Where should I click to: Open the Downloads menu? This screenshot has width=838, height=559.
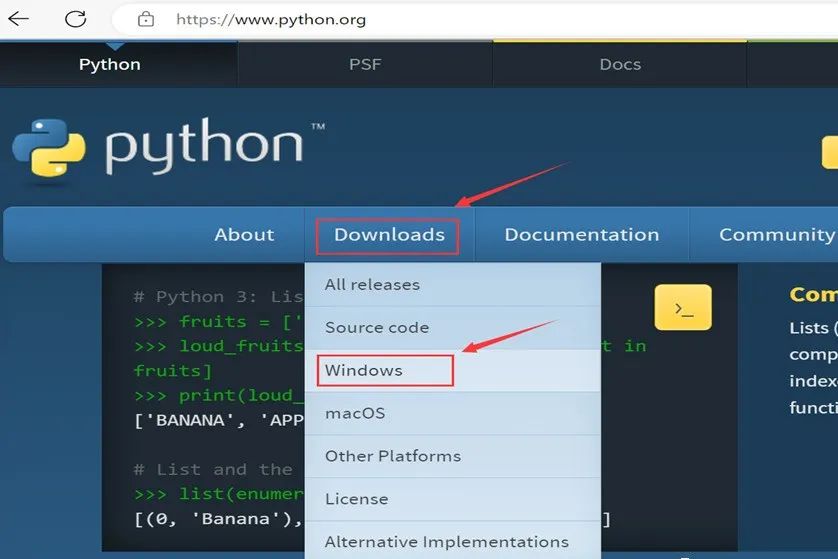[389, 235]
